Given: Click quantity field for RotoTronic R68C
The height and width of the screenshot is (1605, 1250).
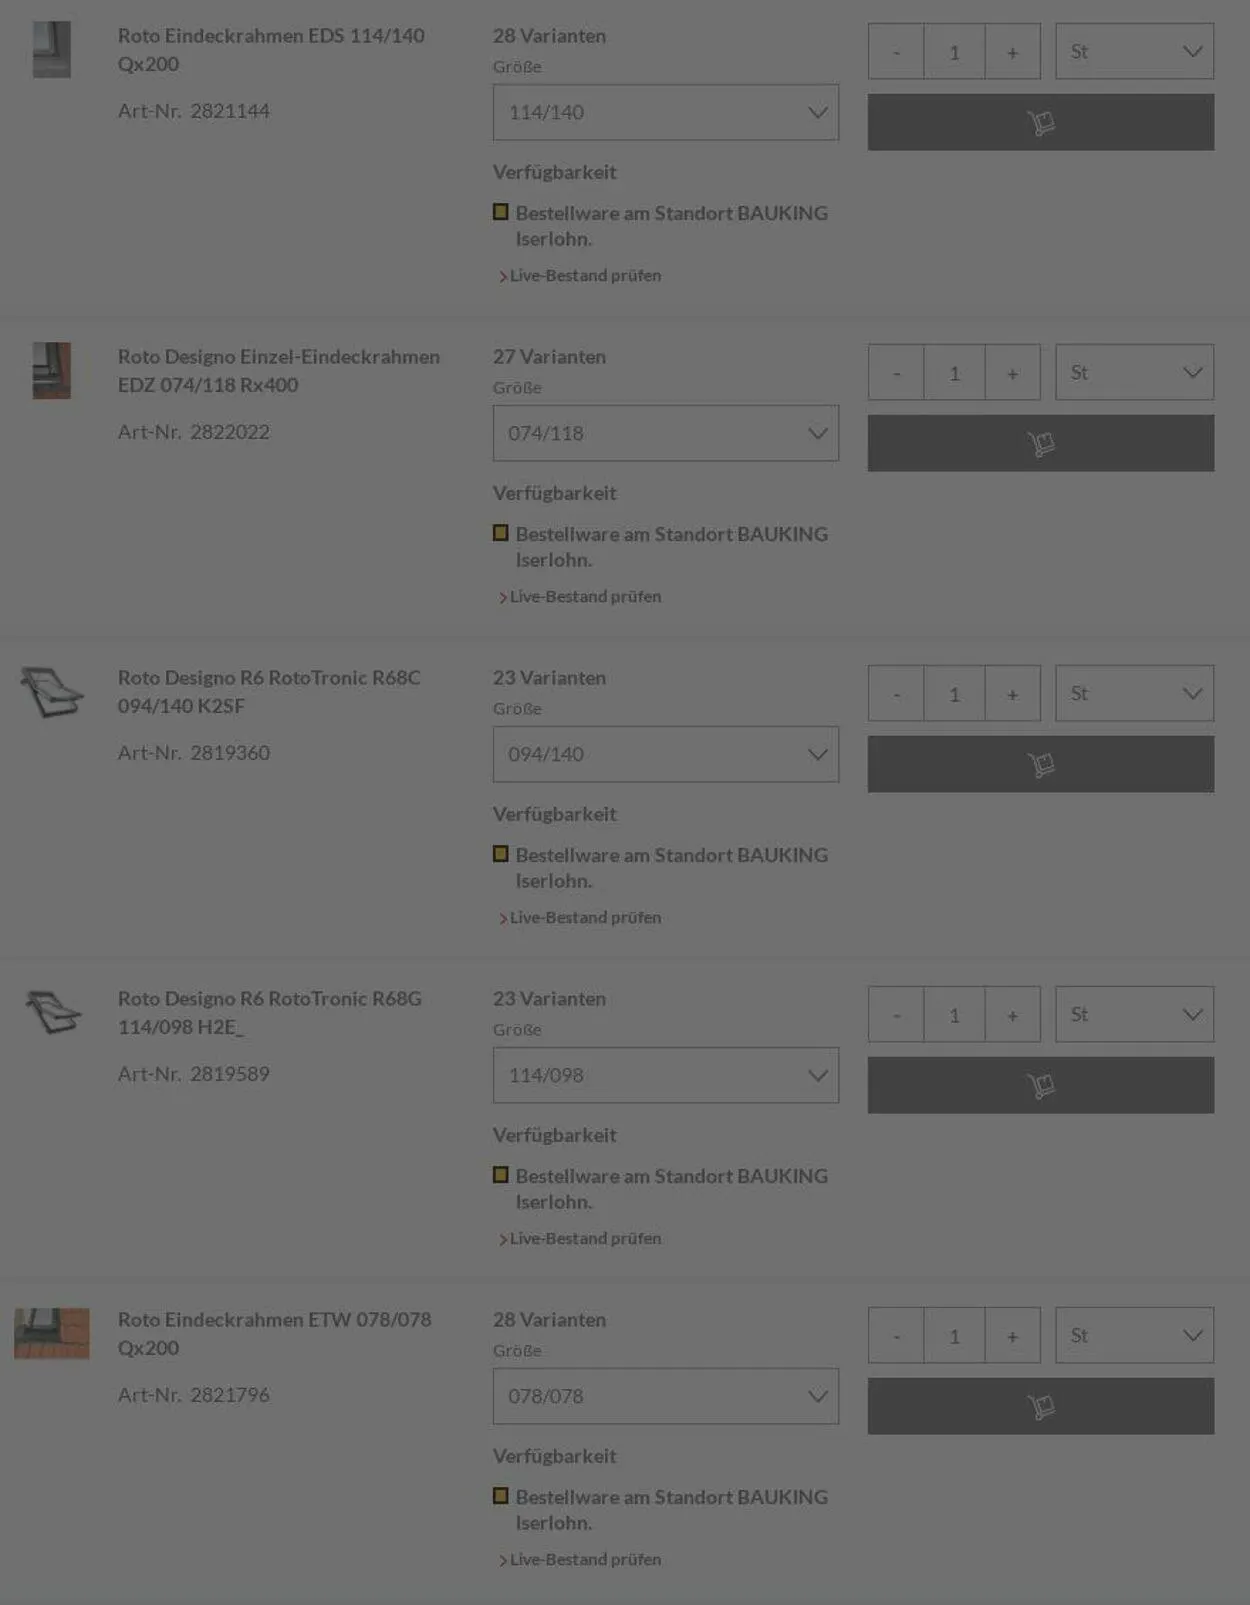Looking at the screenshot, I should [954, 694].
